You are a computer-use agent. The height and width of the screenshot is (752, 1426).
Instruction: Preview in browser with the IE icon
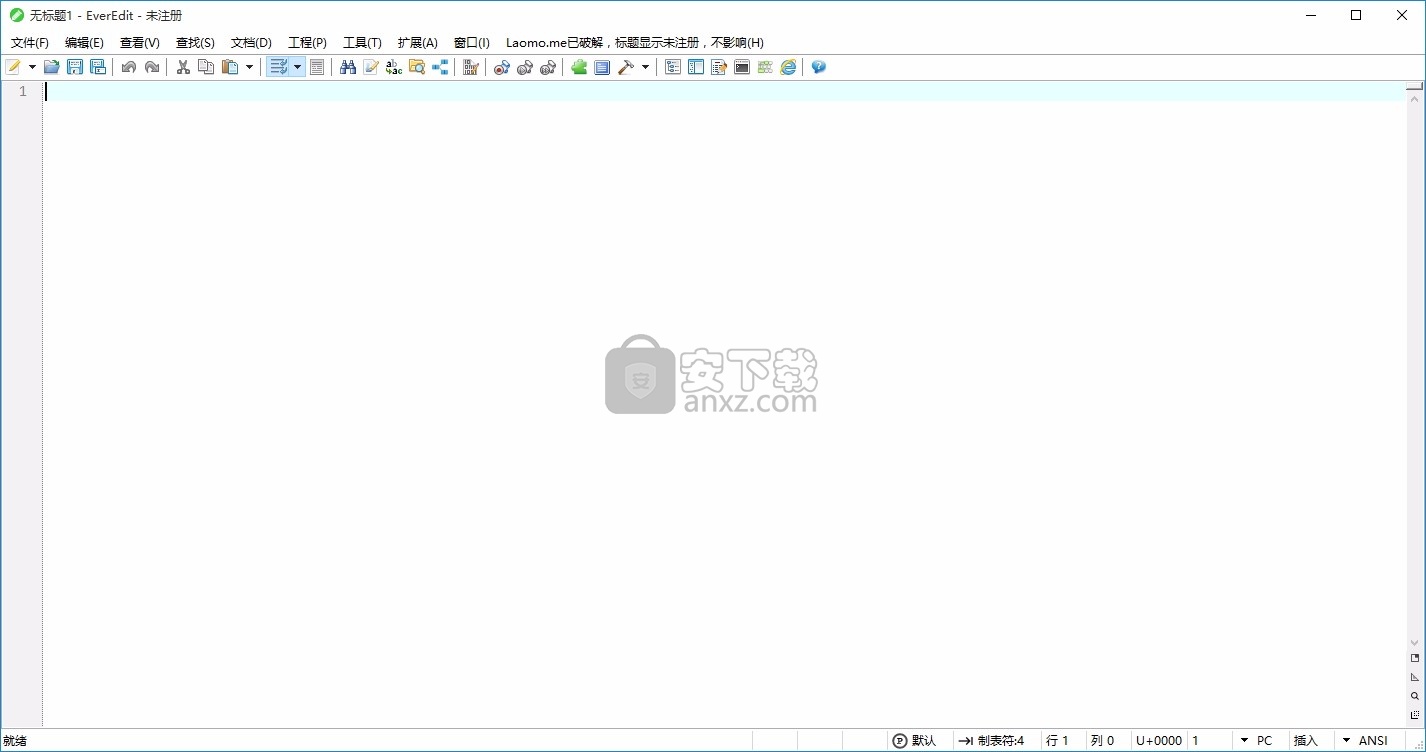tap(788, 67)
